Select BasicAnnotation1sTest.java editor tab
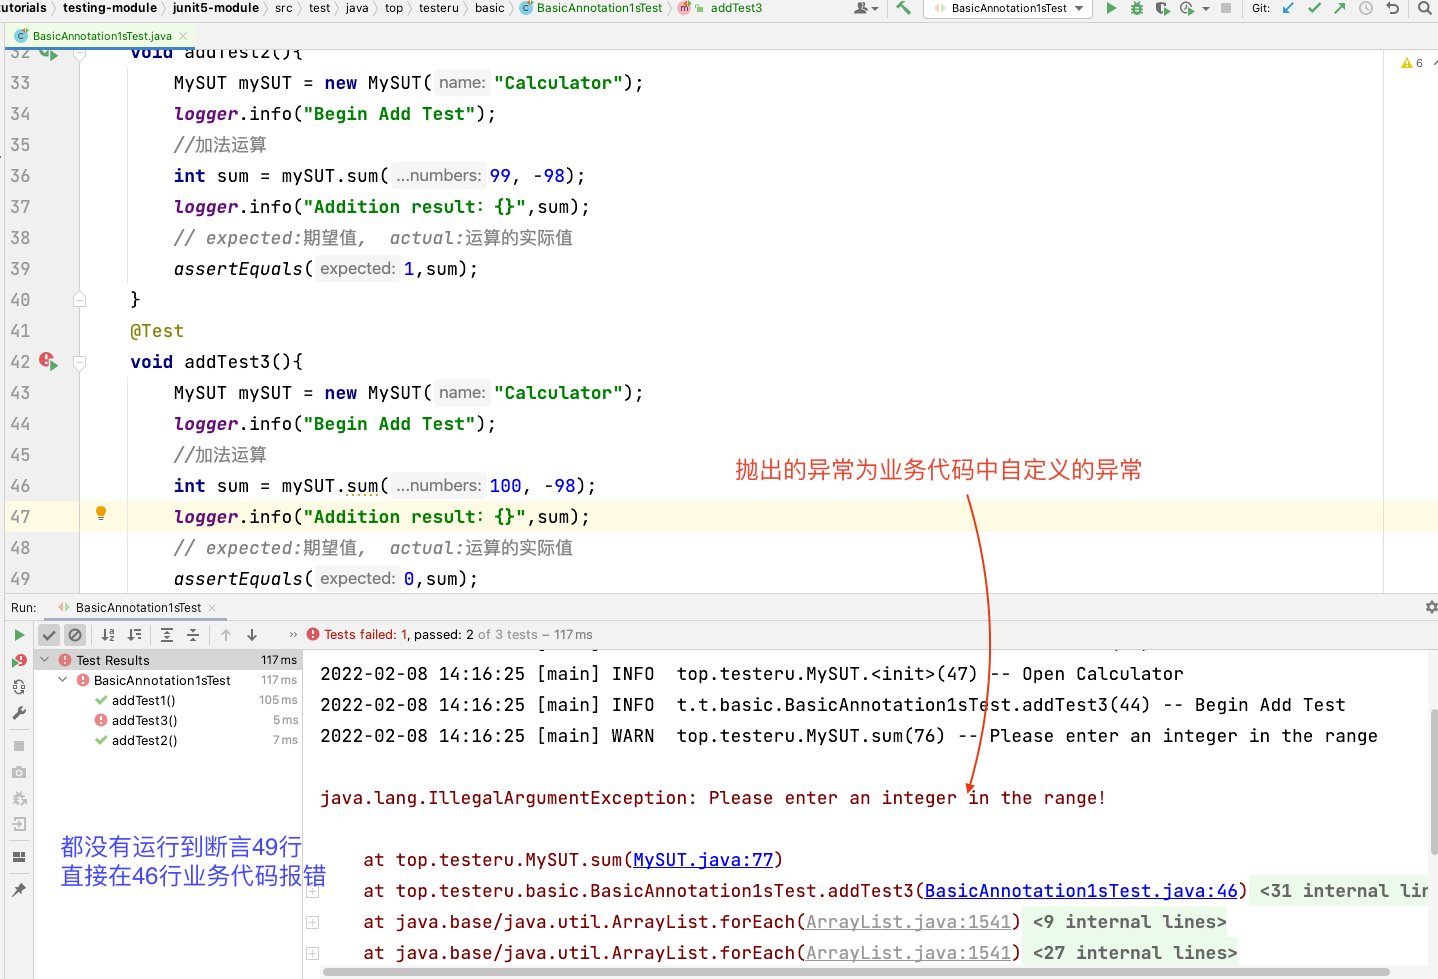 tap(101, 36)
